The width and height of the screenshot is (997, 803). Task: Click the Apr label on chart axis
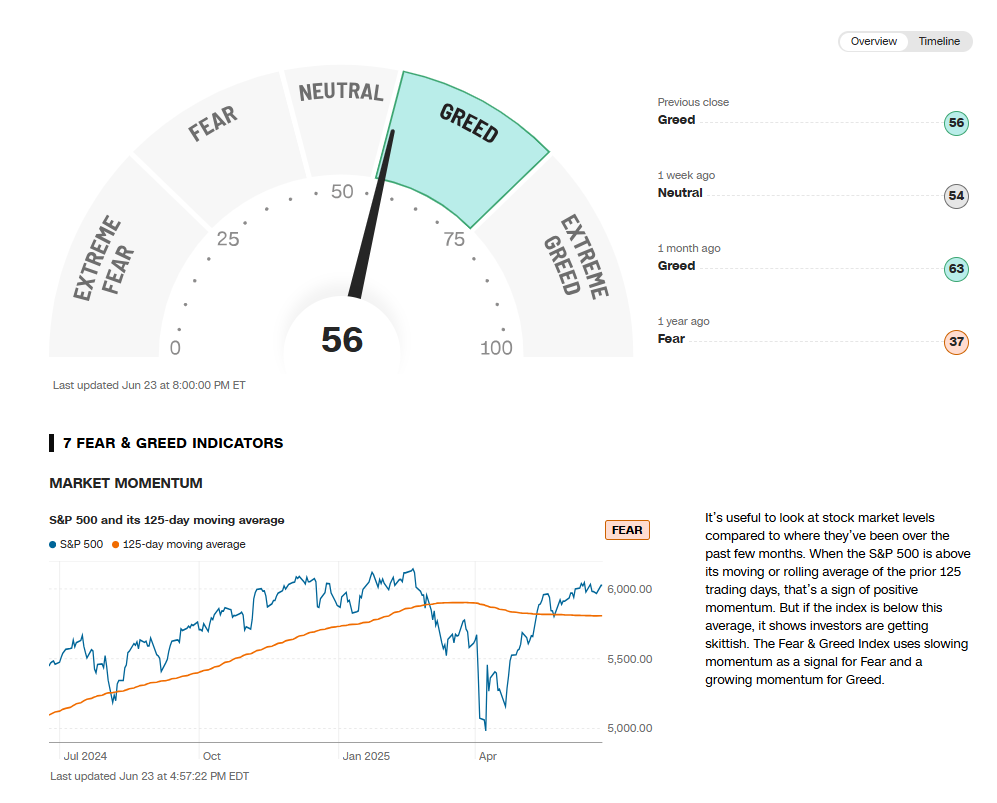(x=488, y=756)
